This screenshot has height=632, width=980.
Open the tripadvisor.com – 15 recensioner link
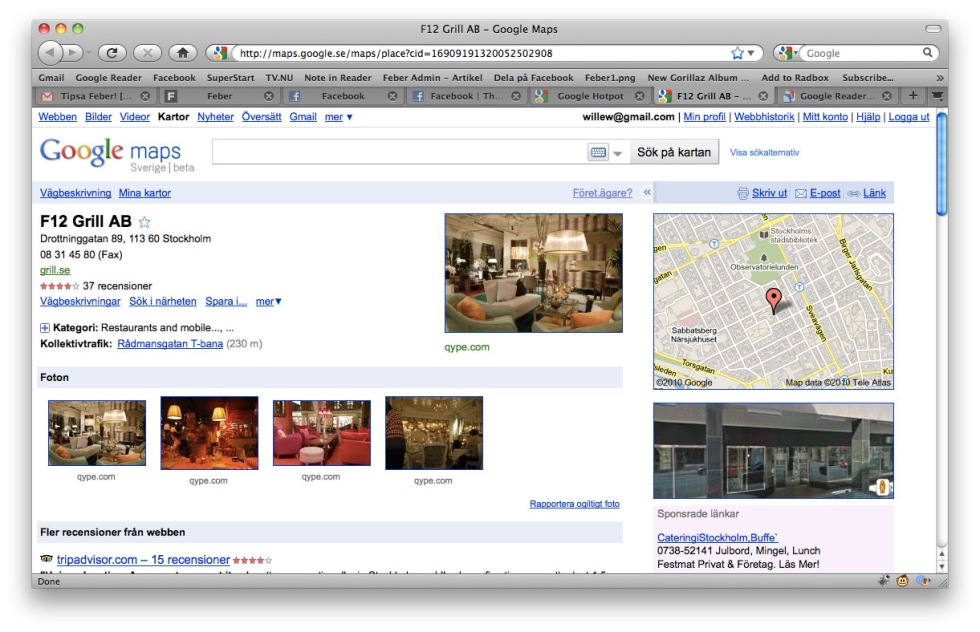coord(143,559)
